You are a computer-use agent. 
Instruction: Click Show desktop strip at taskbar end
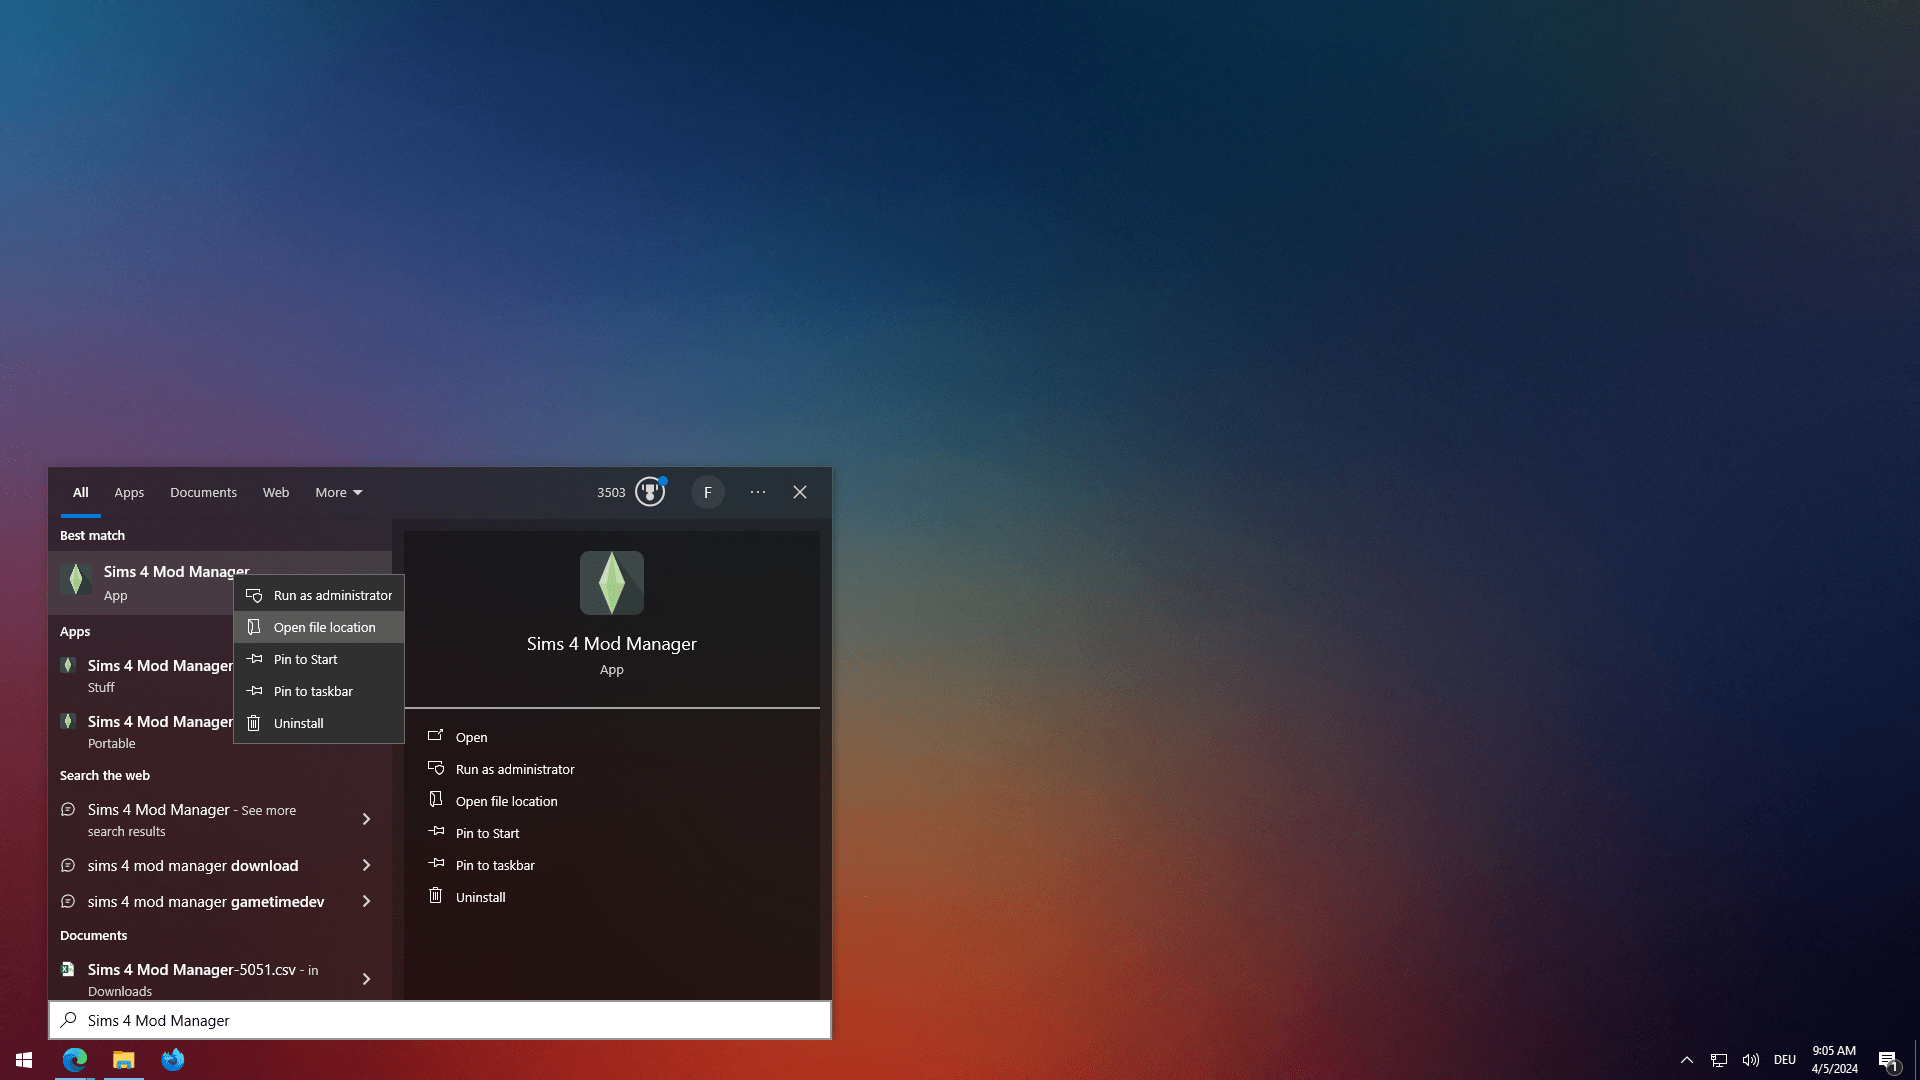pyautogui.click(x=1916, y=1060)
